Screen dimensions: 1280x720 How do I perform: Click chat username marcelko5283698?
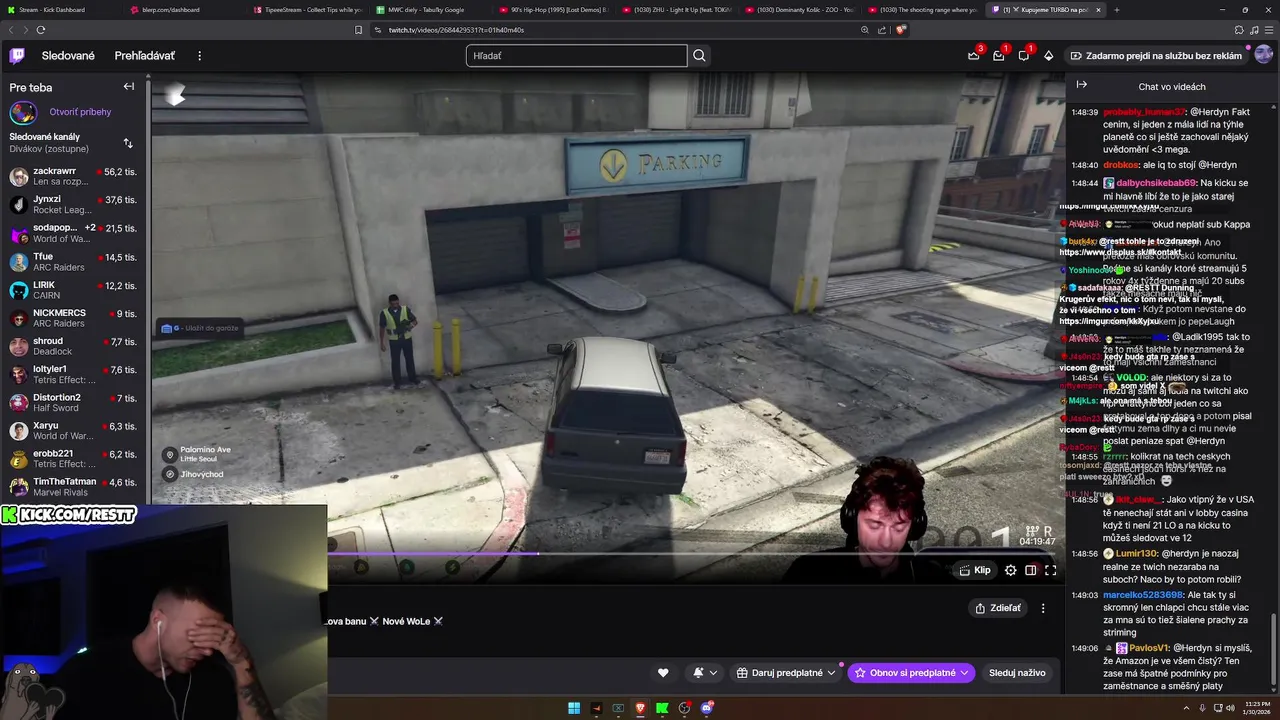coord(1143,595)
